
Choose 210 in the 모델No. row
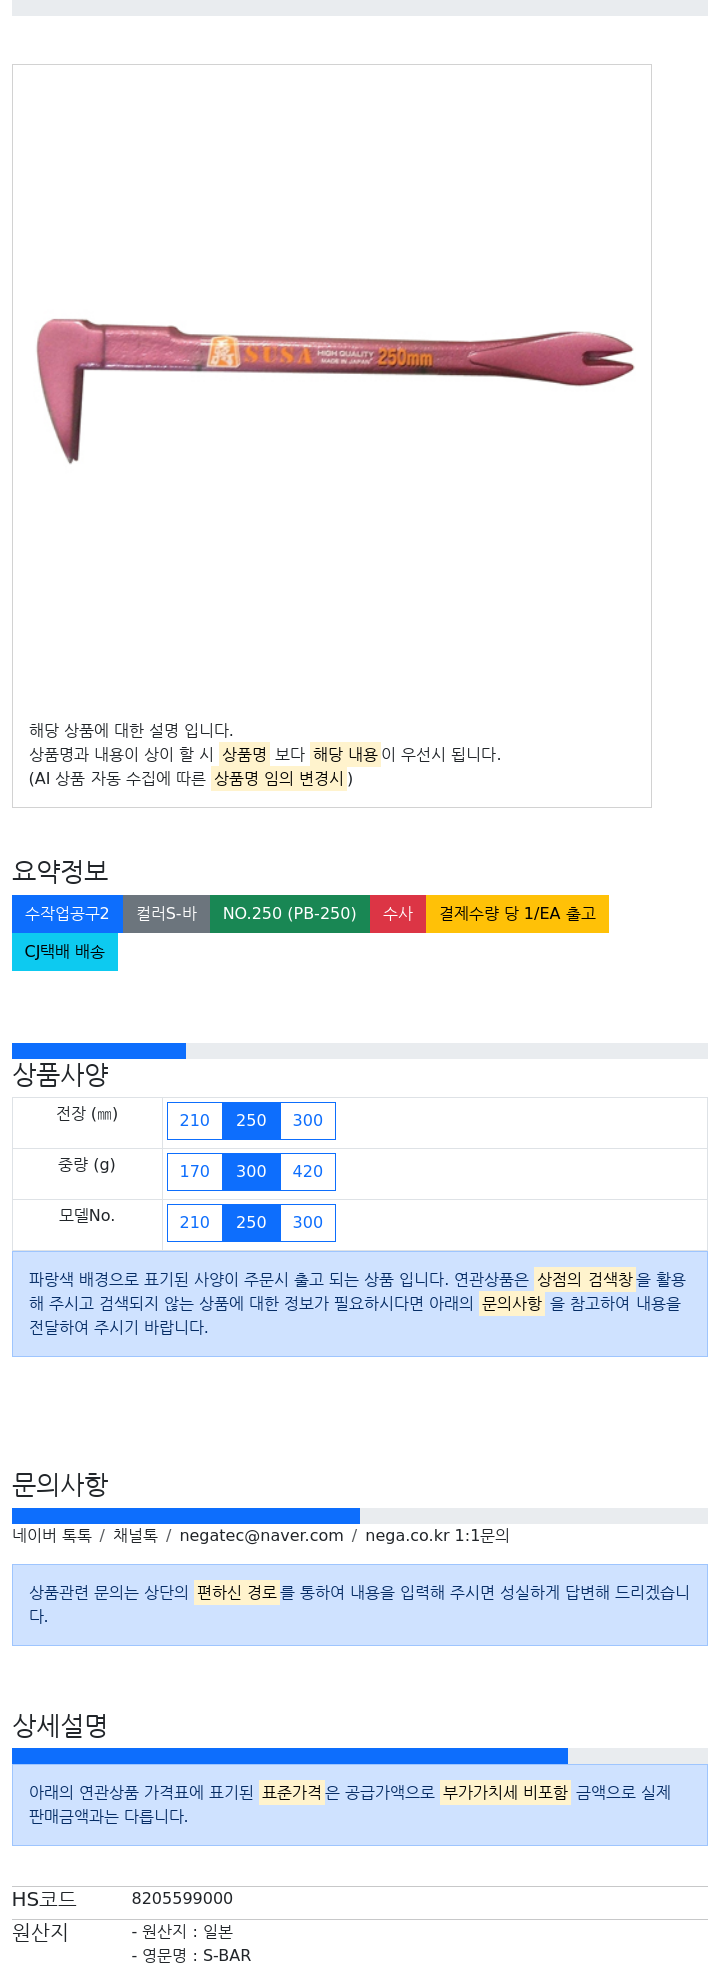pyautogui.click(x=195, y=1223)
